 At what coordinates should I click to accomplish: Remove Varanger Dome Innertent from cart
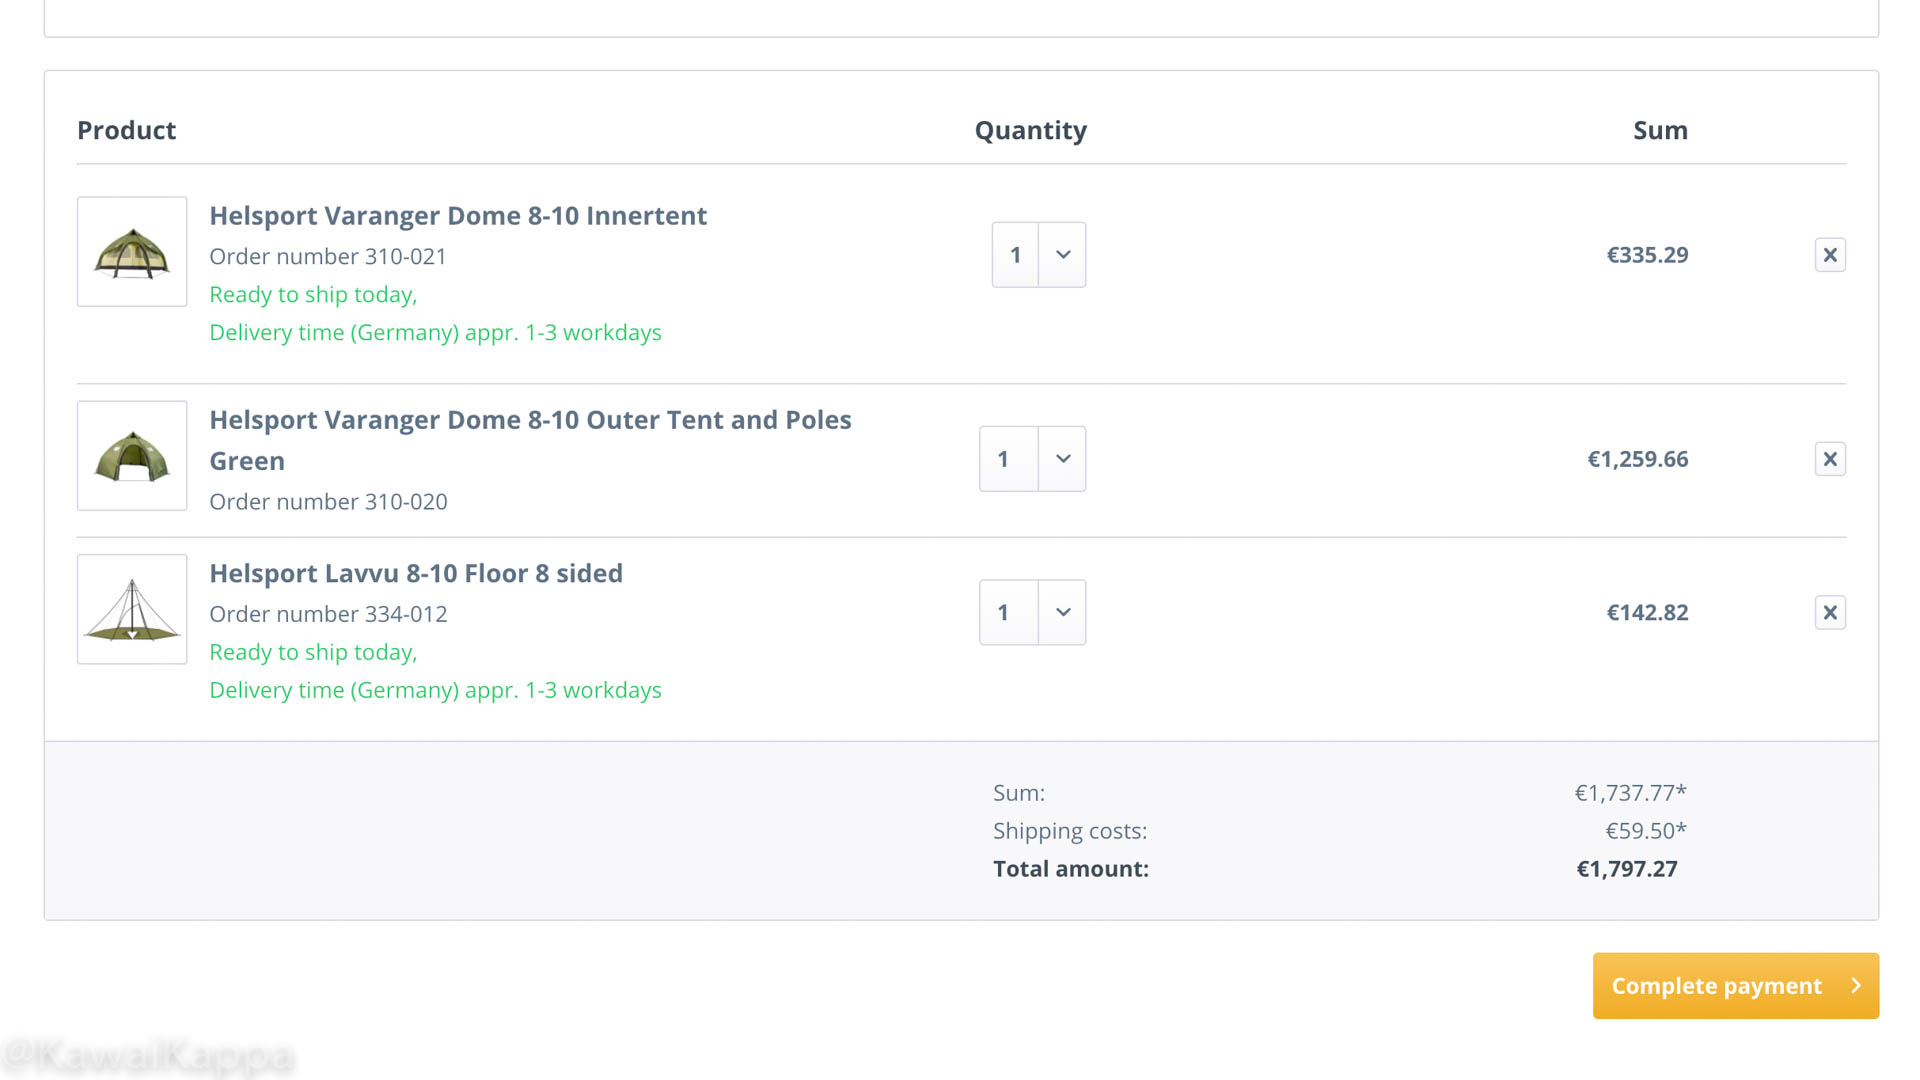pyautogui.click(x=1830, y=255)
